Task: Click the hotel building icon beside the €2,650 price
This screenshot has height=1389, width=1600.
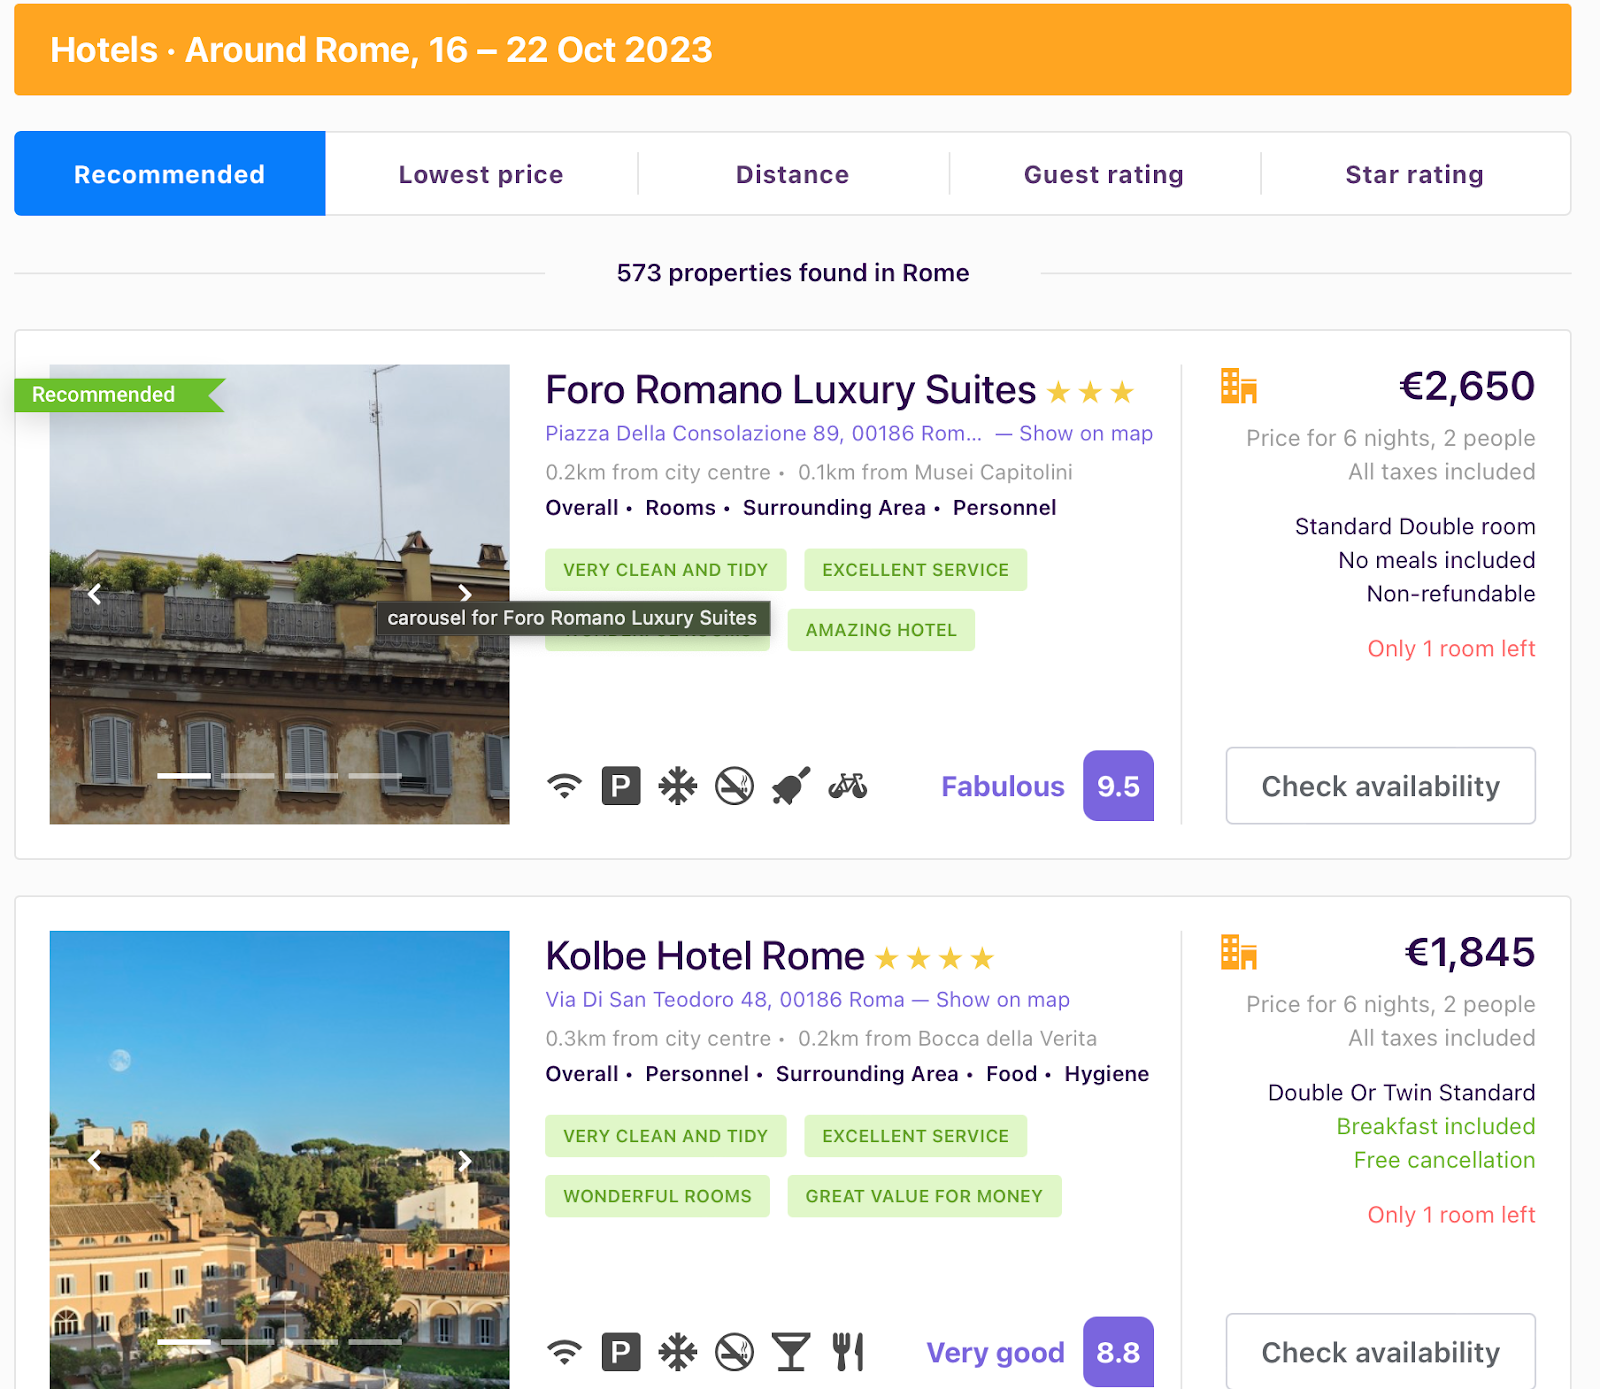Action: (1238, 386)
